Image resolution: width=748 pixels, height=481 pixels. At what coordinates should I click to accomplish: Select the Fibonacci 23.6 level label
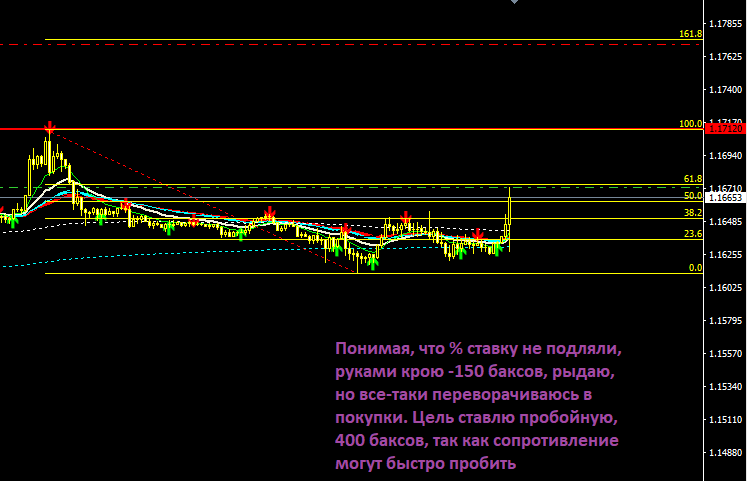(693, 234)
